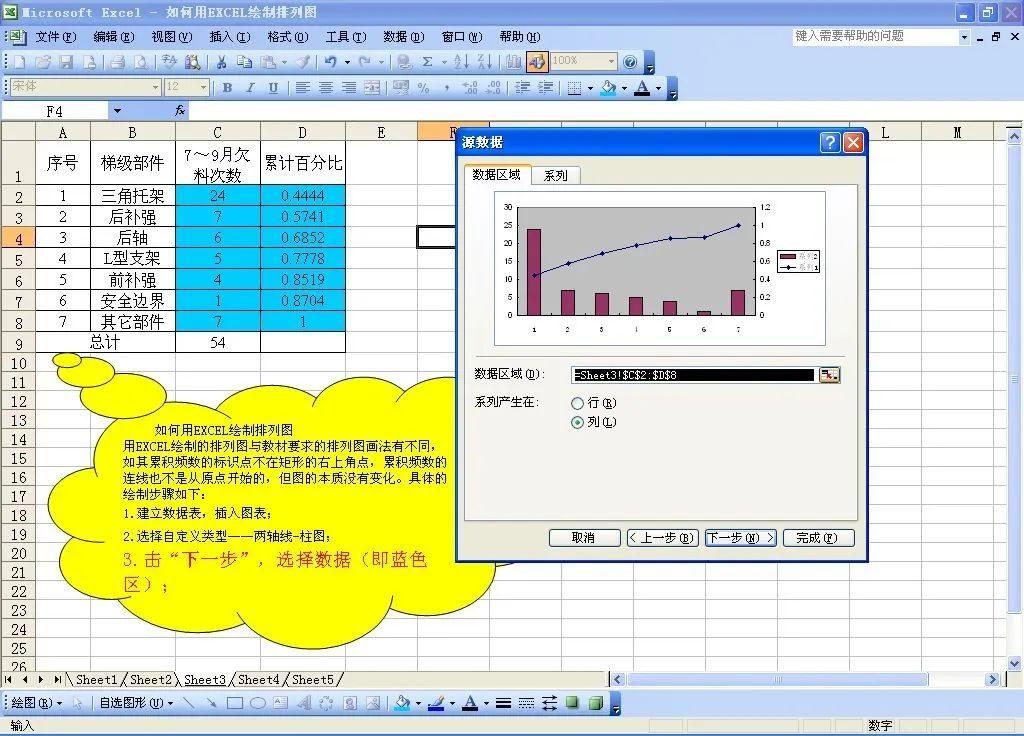
Task: Click the 完成(F) finish button
Action: 818,537
